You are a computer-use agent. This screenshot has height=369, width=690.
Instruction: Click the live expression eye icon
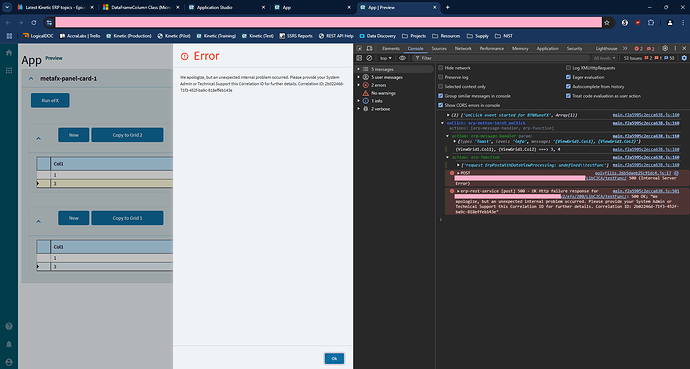click(x=402, y=58)
